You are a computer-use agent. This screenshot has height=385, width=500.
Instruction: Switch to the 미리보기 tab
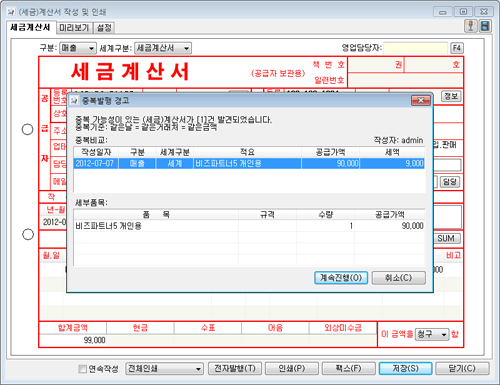pyautogui.click(x=74, y=28)
